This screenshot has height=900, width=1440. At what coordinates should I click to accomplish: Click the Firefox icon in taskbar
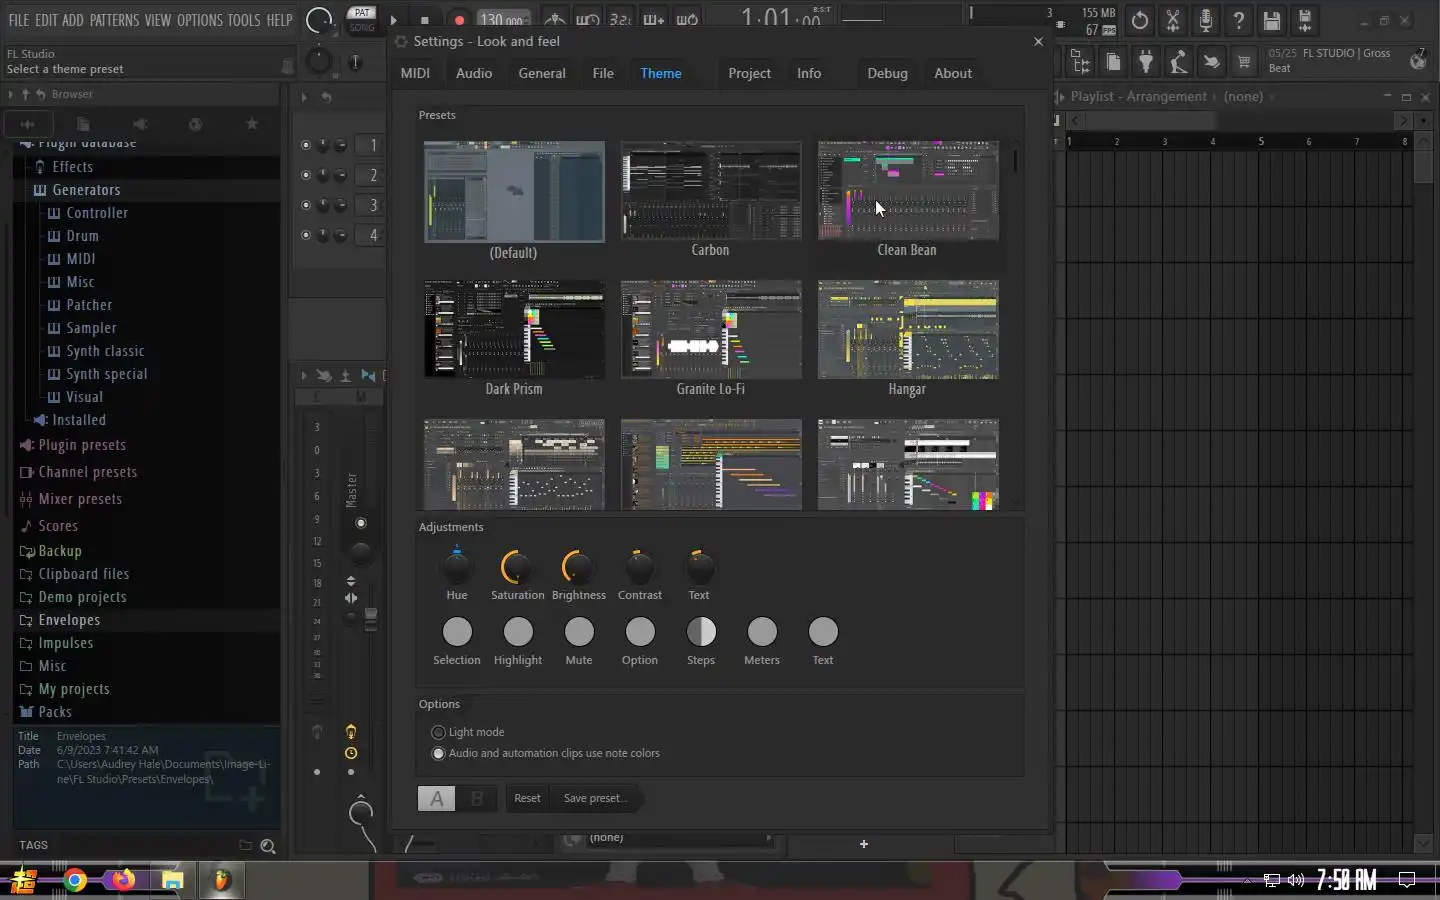[124, 880]
